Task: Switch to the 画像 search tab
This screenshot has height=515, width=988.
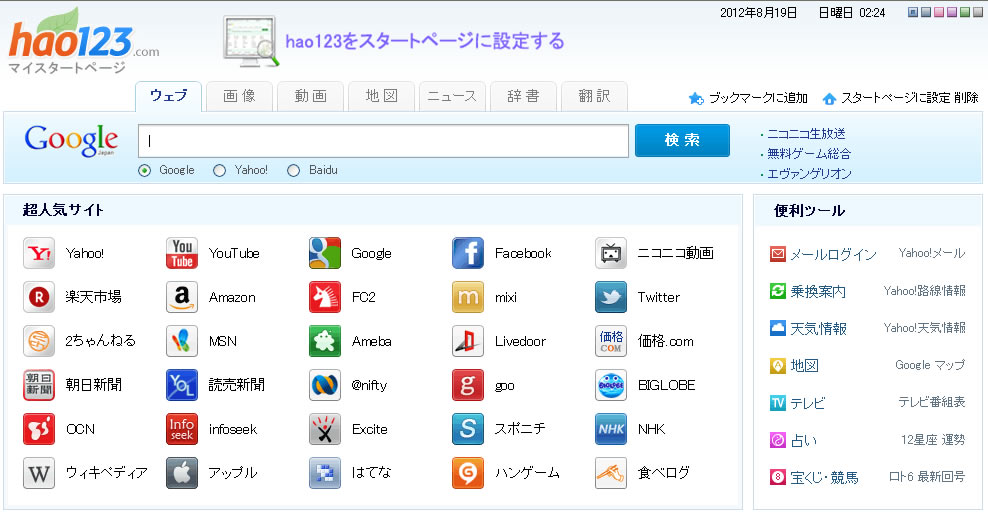Action: tap(239, 96)
